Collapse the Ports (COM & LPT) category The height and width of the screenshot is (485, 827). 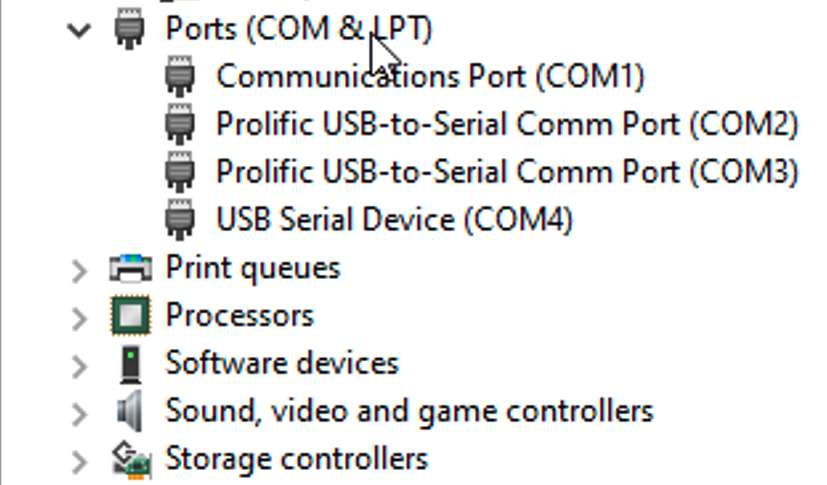pos(79,30)
